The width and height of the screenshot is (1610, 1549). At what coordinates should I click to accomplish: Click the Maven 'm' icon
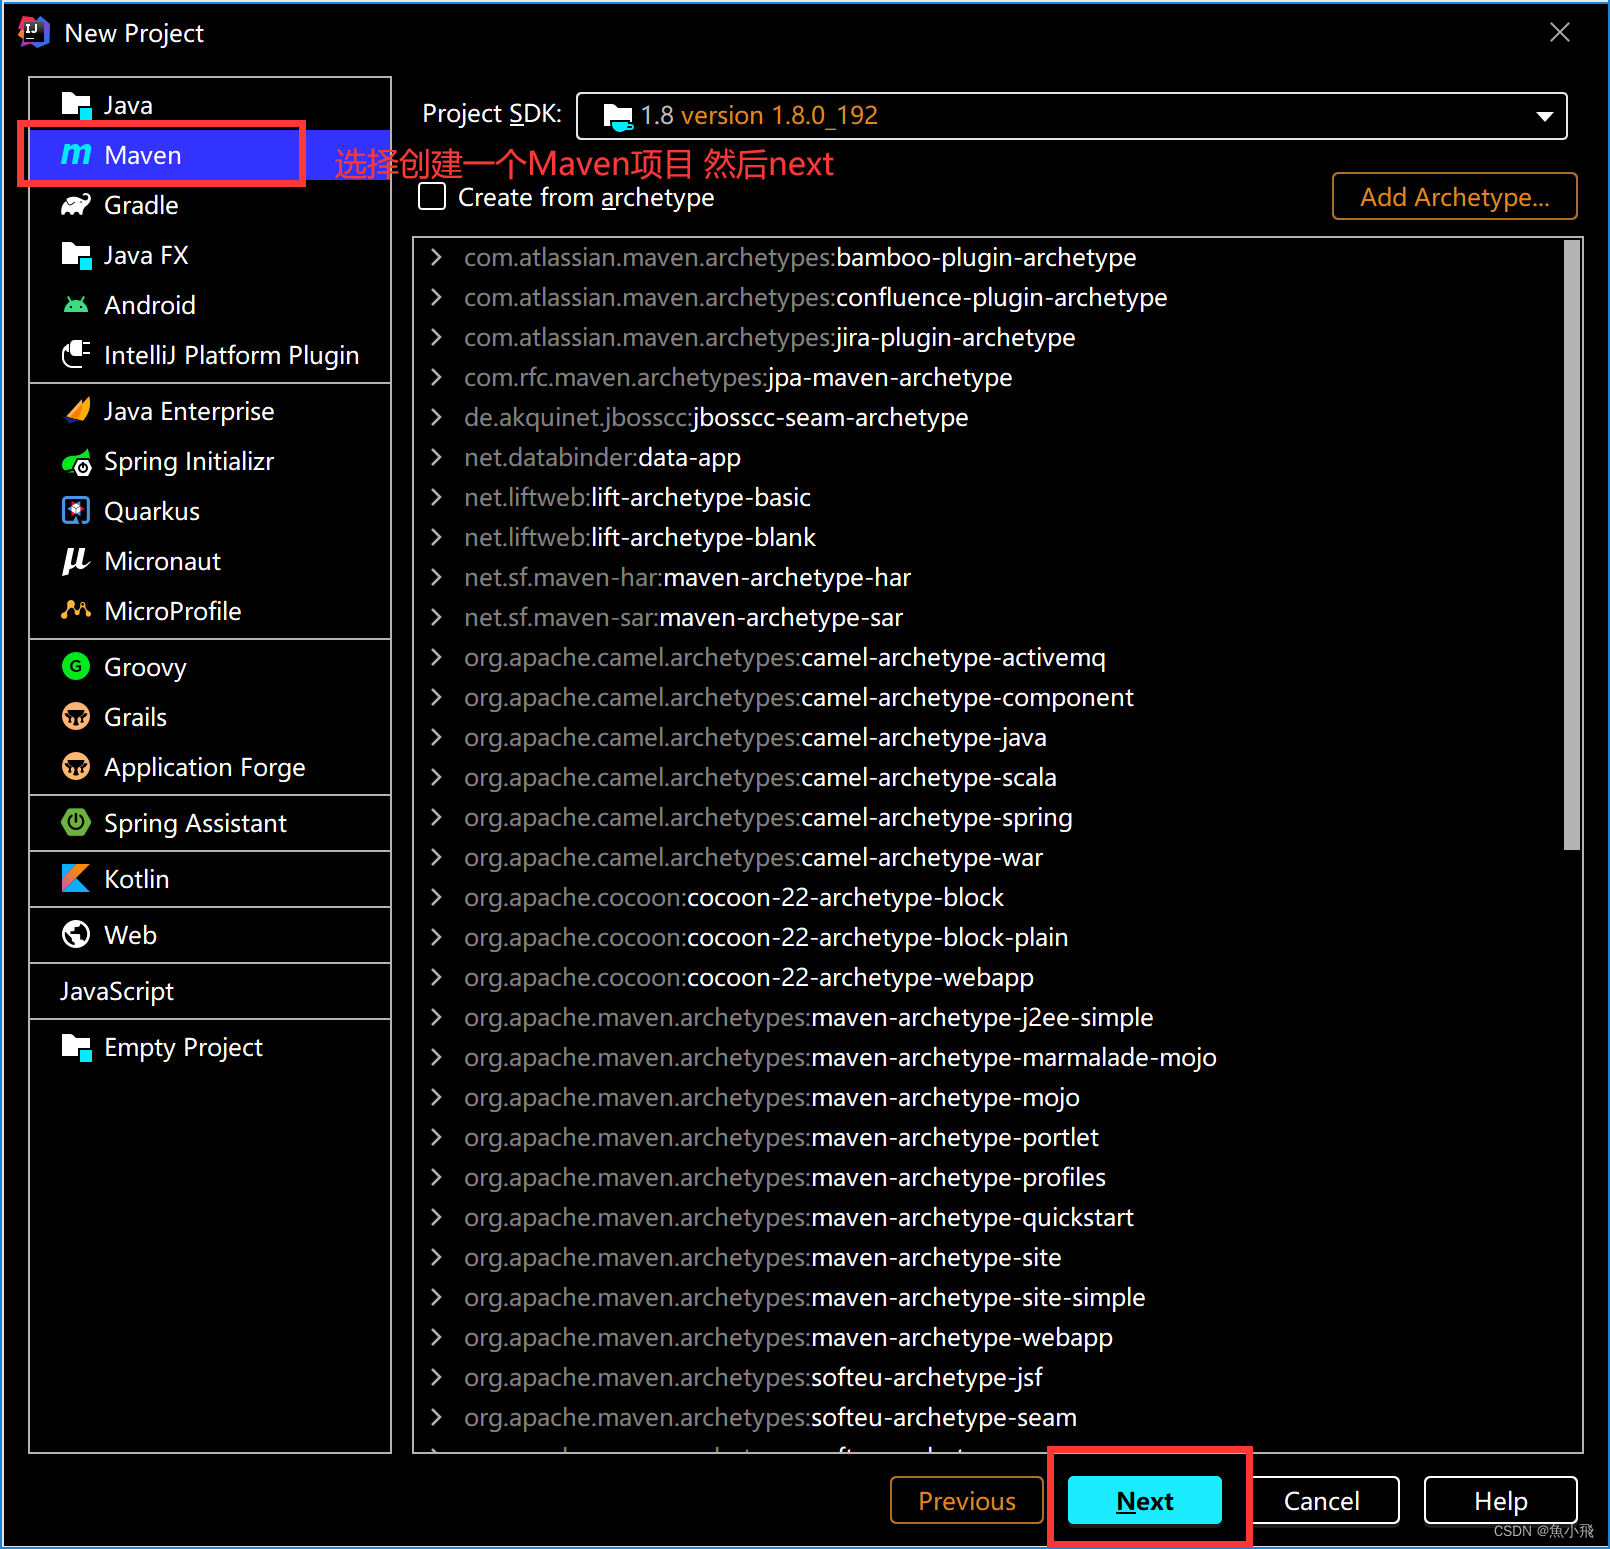tap(76, 155)
